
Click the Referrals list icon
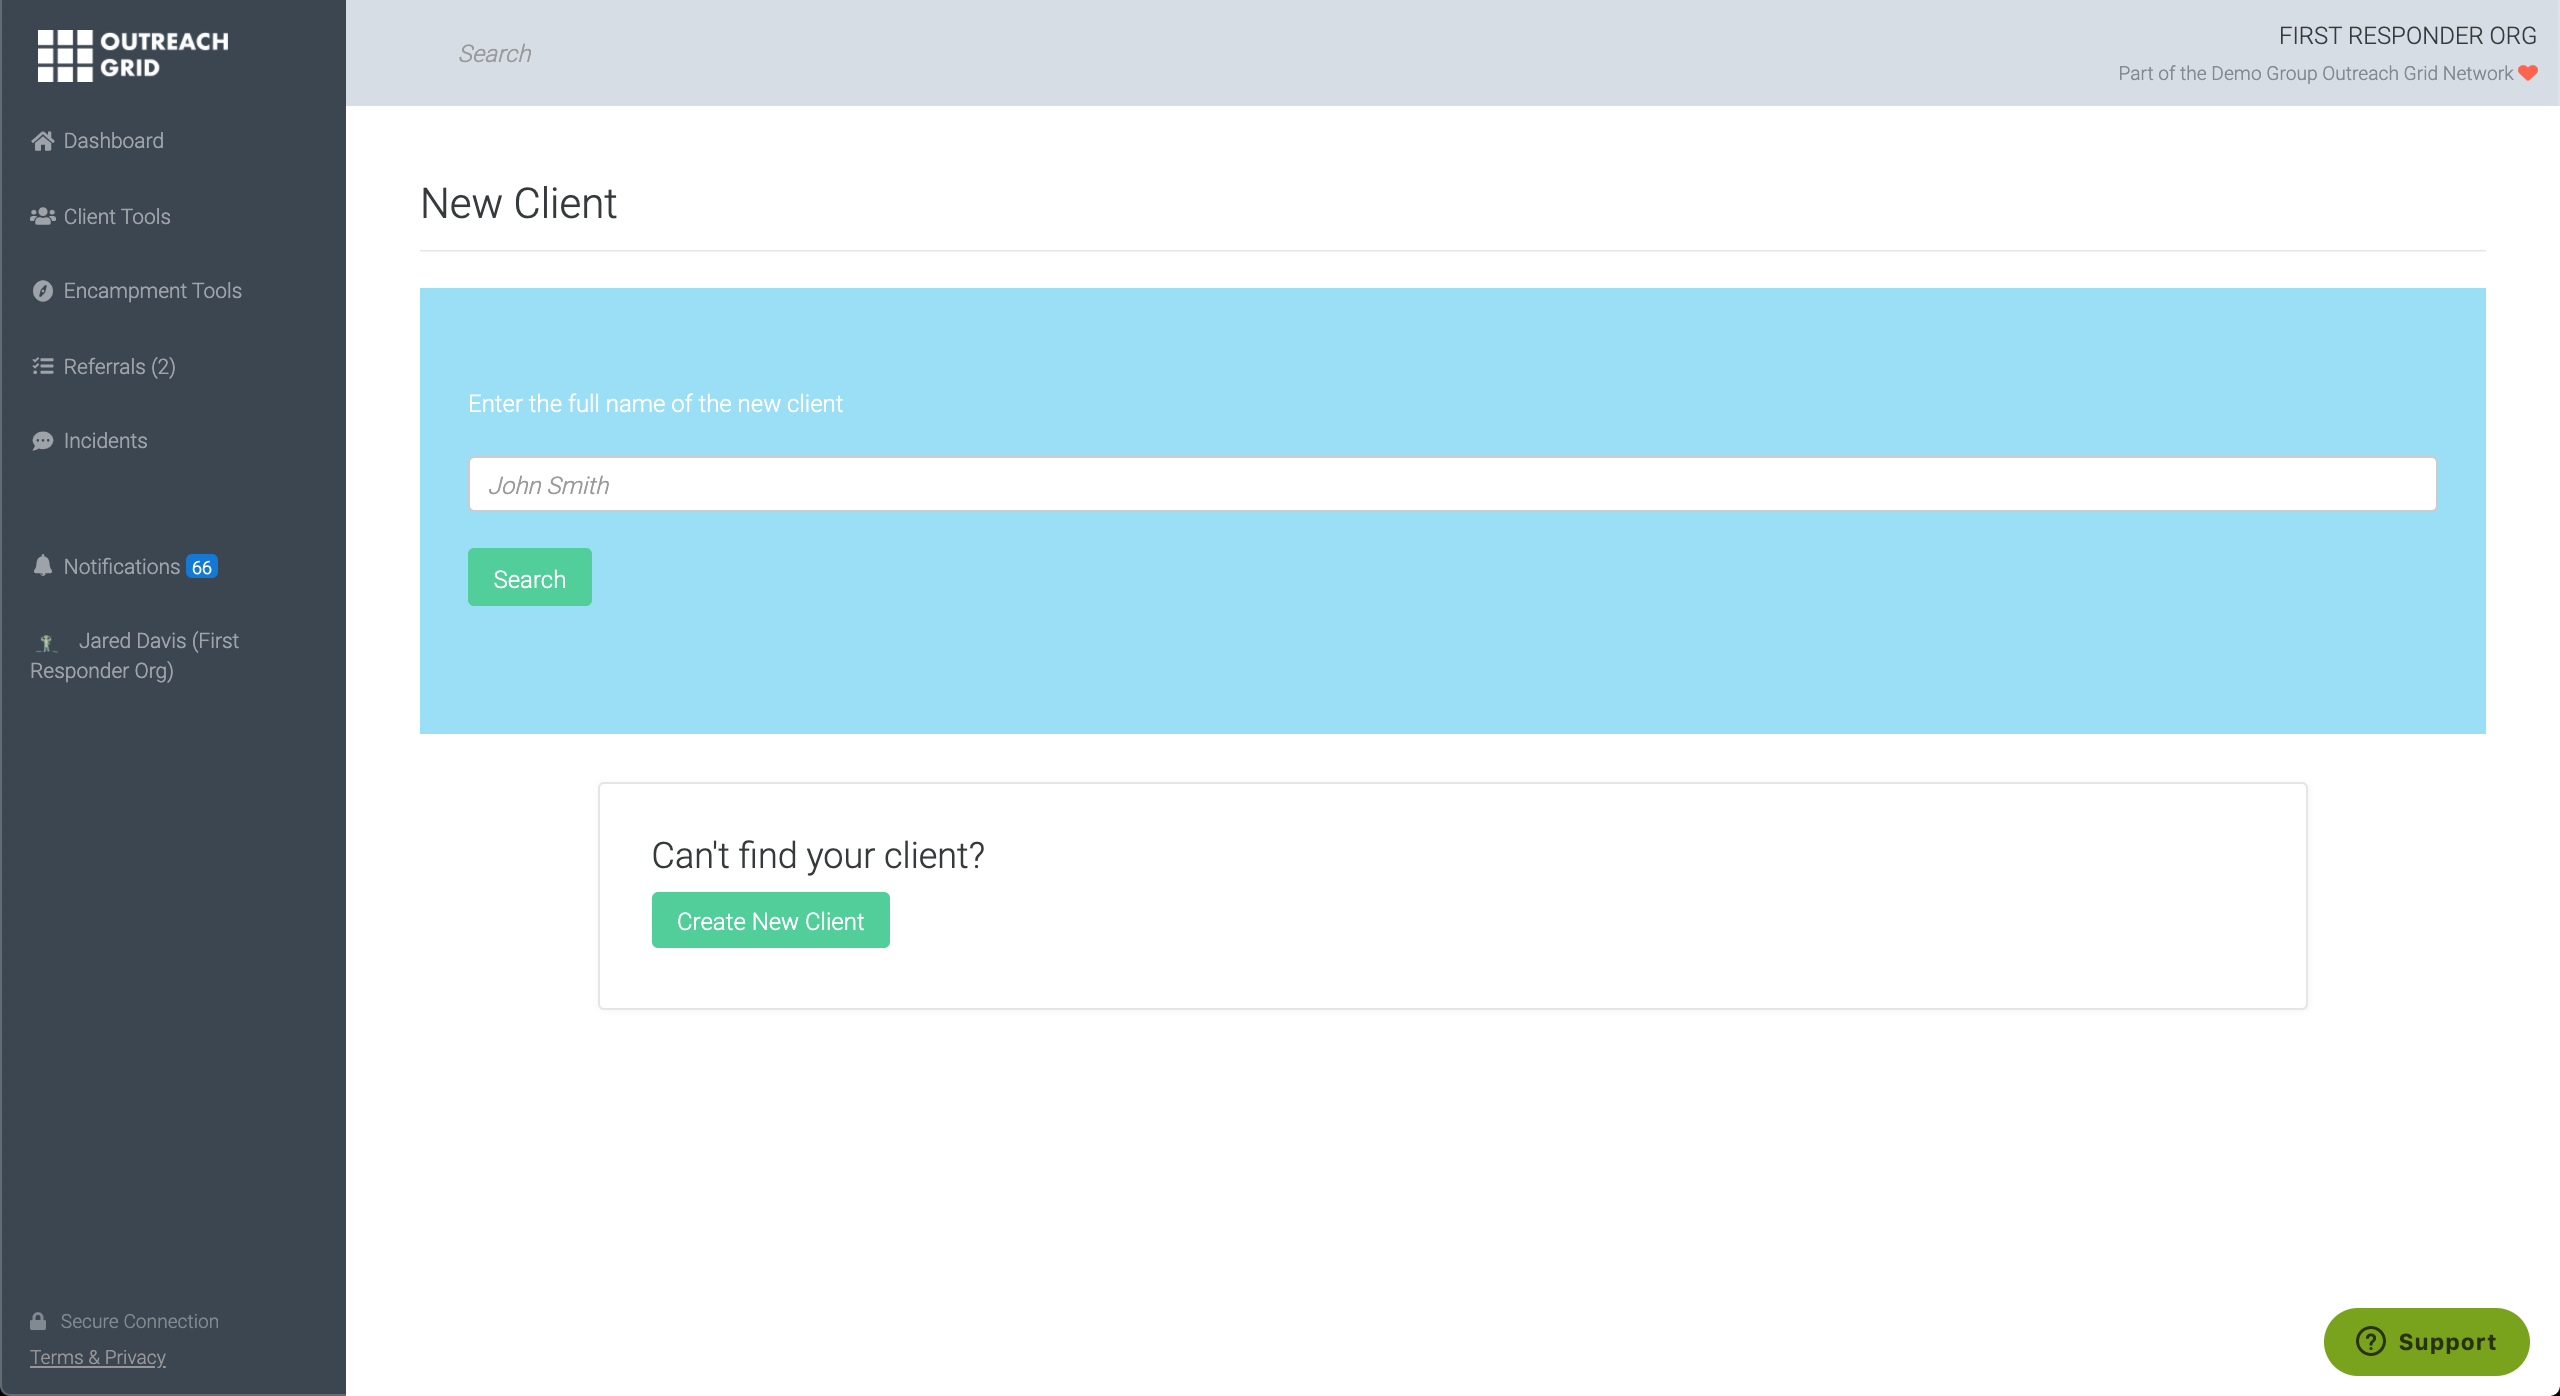(42, 367)
